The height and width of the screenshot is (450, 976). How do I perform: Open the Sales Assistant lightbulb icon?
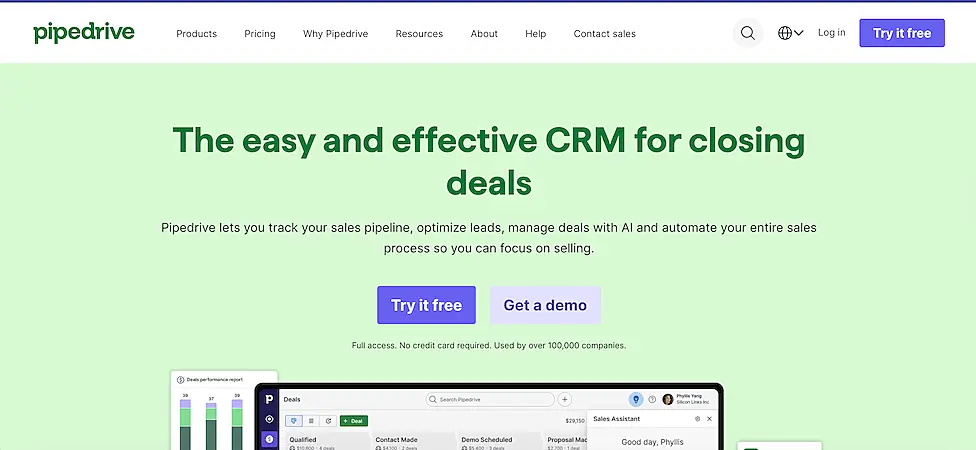point(636,400)
